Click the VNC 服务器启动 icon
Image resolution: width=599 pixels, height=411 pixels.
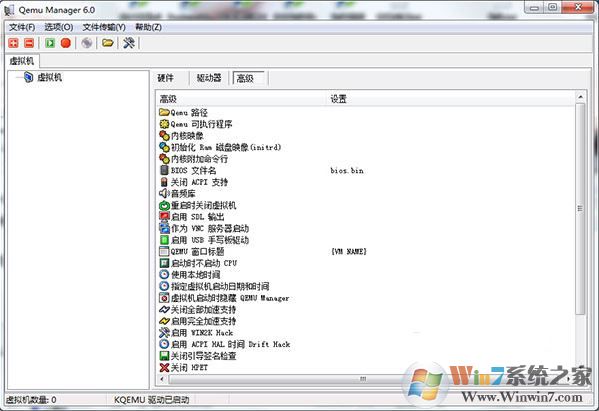click(164, 228)
